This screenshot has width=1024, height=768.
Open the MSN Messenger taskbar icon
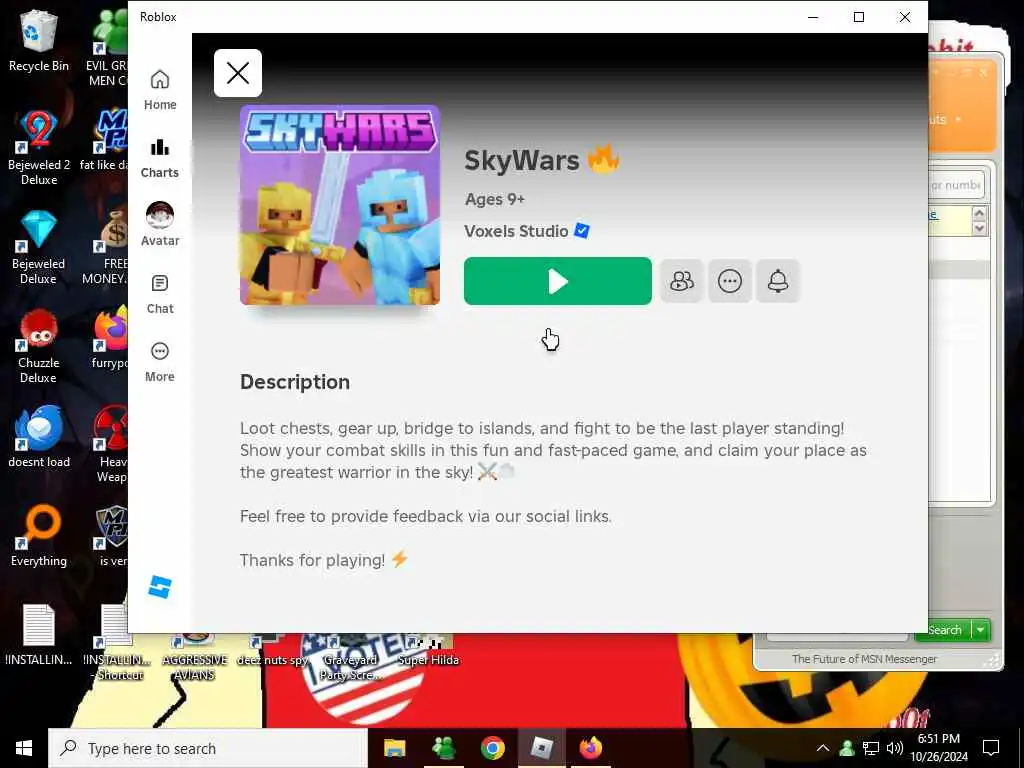(443, 748)
